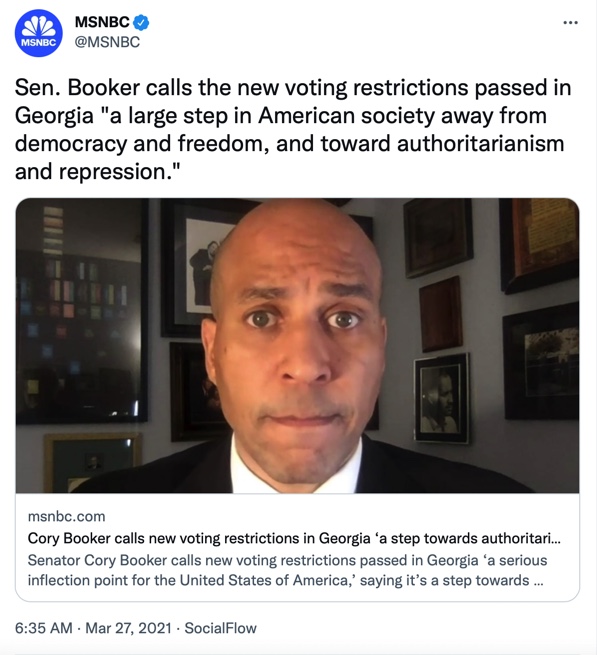Open the 6:35 AM timestamp permalink

tap(43, 628)
